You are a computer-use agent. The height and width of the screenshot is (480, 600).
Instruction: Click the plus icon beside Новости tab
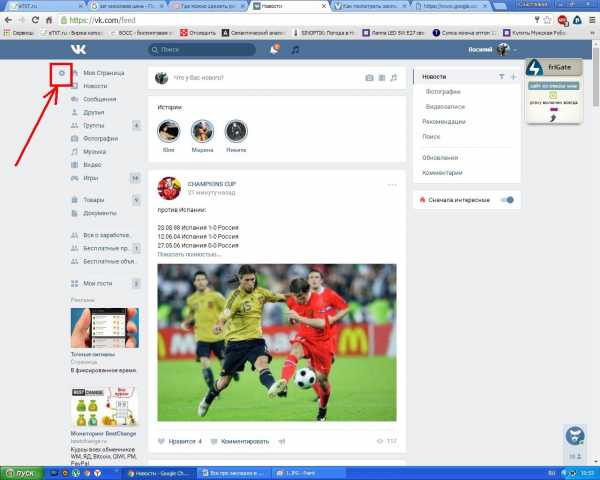coord(513,77)
